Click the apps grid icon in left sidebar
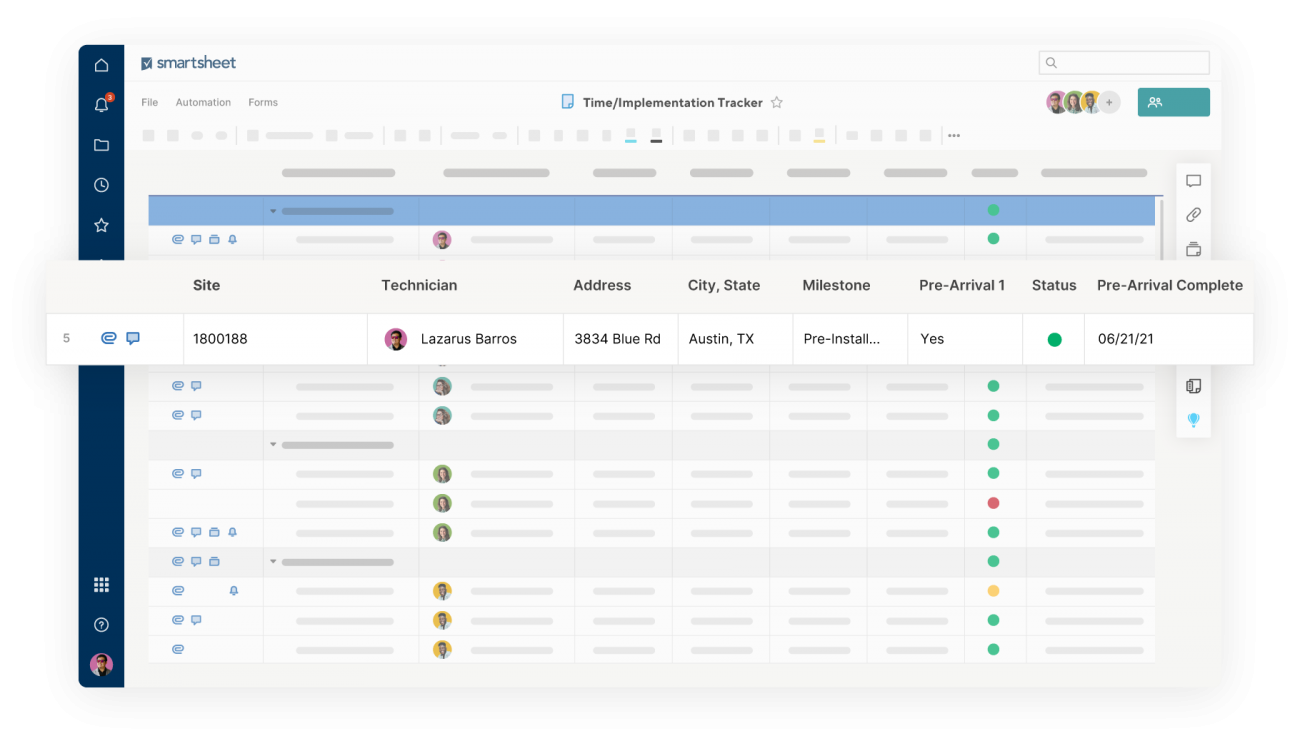 pyautogui.click(x=101, y=584)
